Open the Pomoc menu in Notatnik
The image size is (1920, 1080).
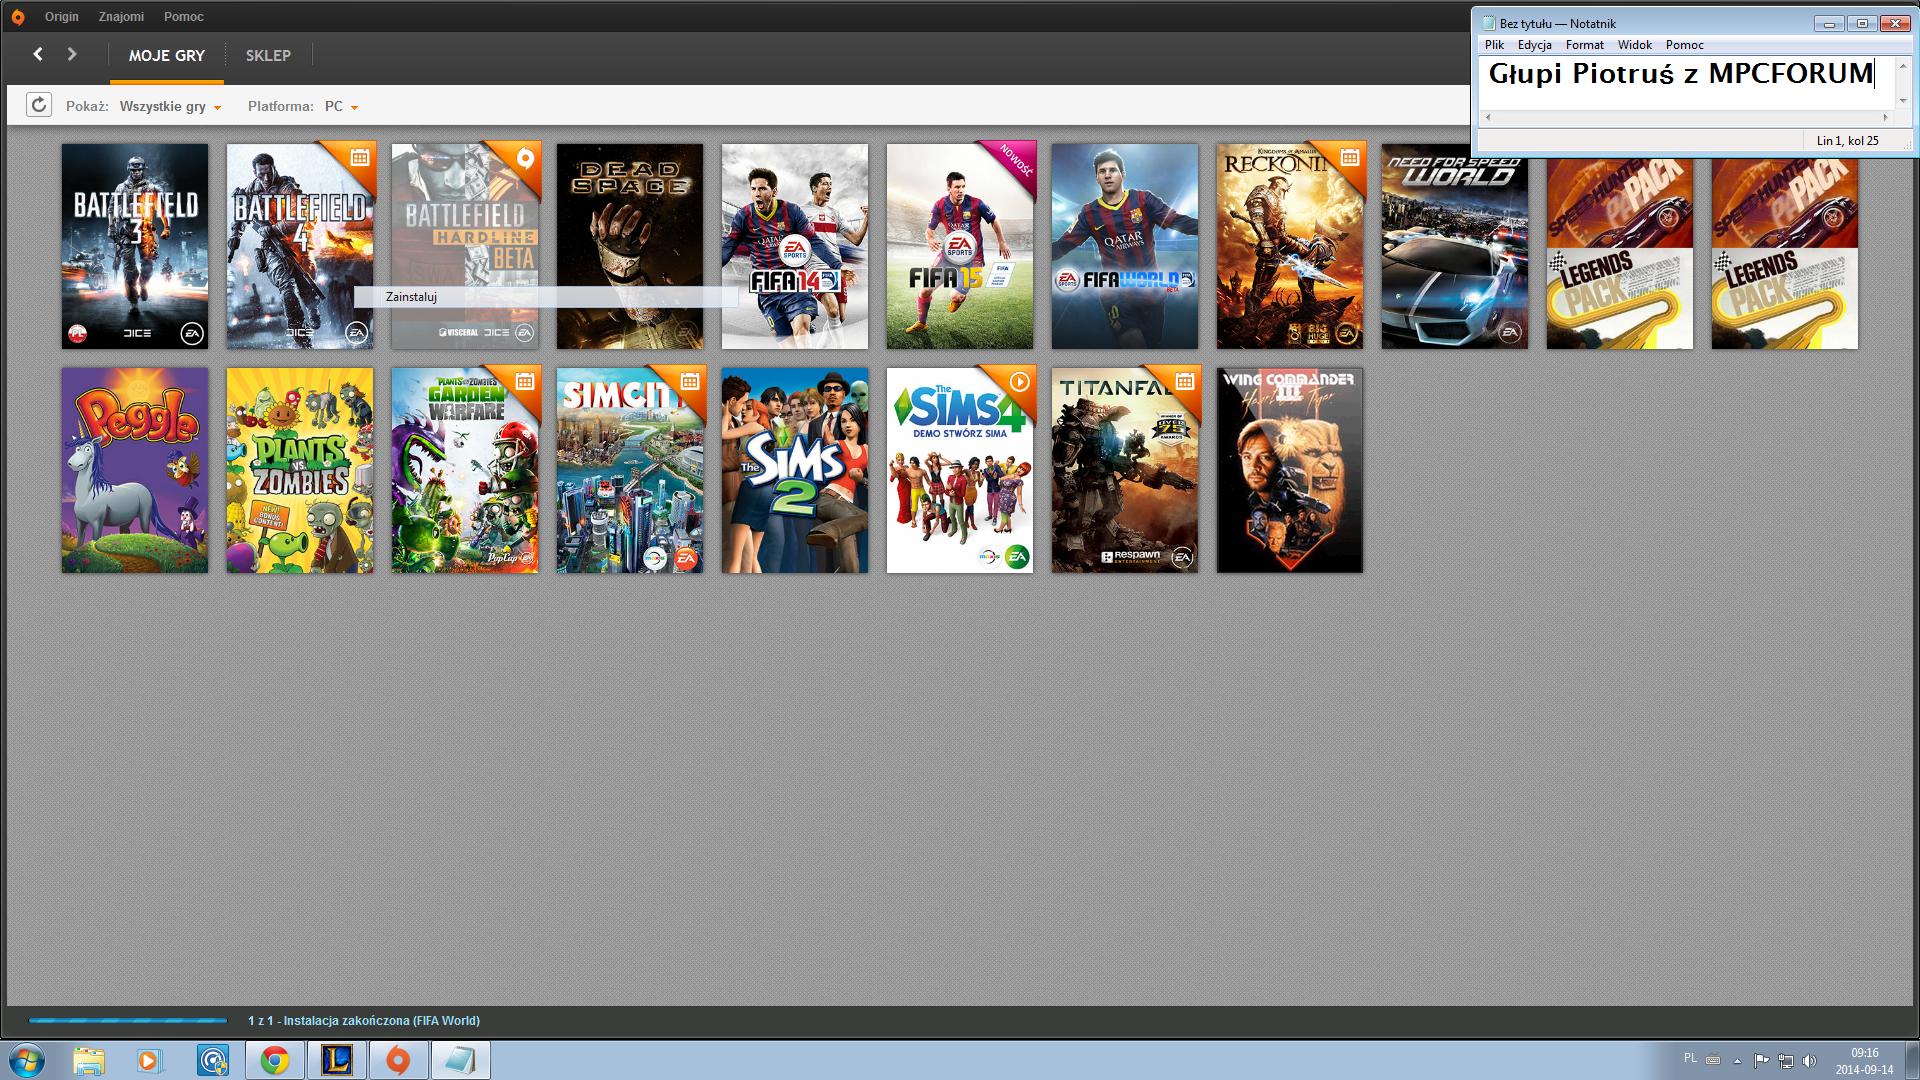tap(1684, 45)
